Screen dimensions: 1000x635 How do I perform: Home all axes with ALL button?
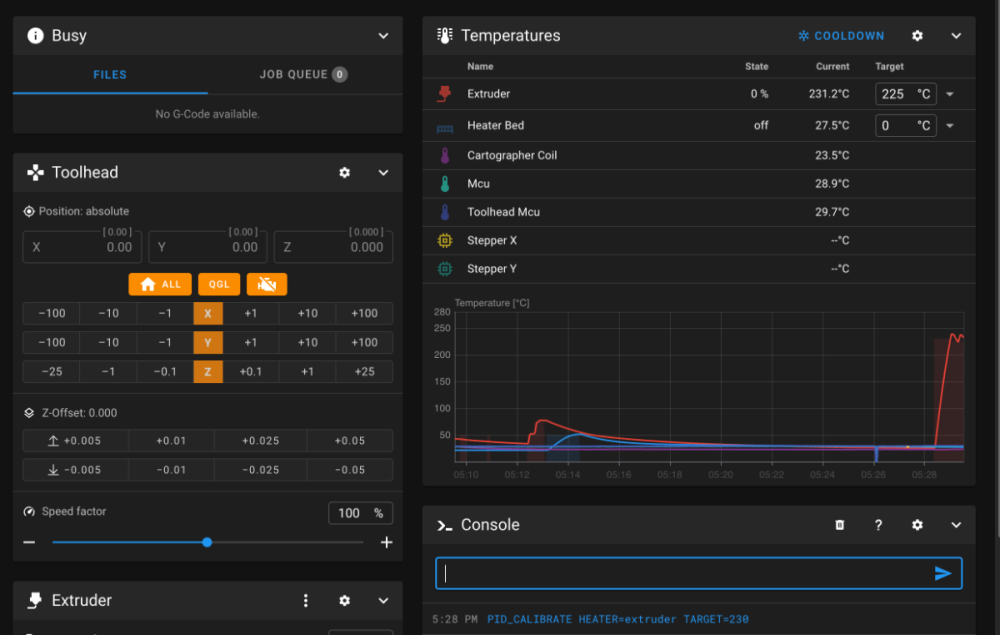coord(160,284)
